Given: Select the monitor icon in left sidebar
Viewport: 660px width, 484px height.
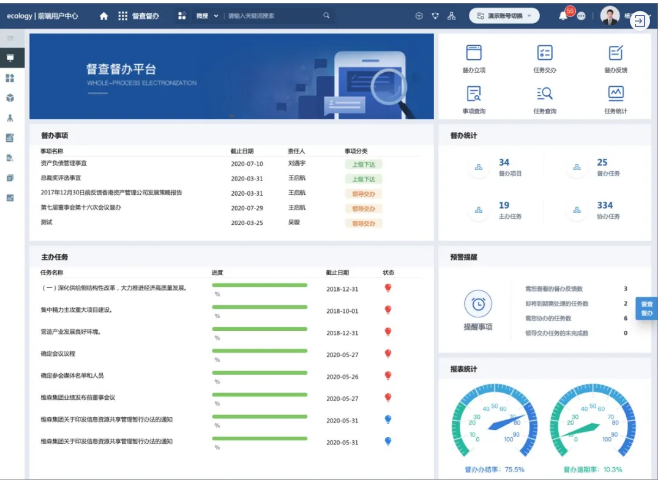Looking at the screenshot, I should [10, 58].
